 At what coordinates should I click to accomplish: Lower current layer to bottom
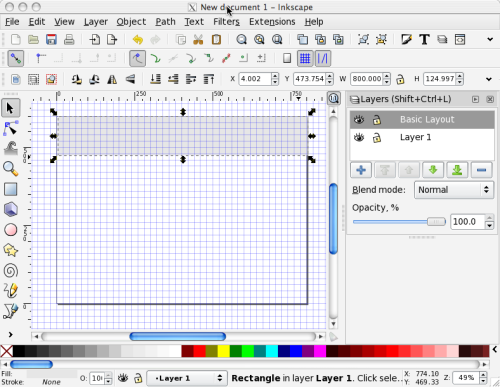(x=457, y=170)
